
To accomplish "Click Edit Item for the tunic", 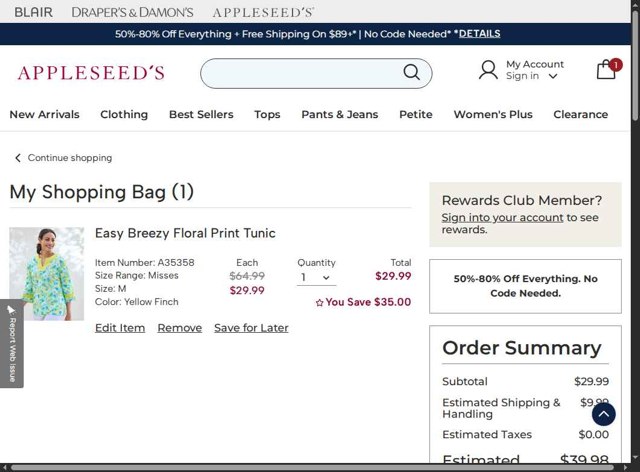I will pos(120,328).
